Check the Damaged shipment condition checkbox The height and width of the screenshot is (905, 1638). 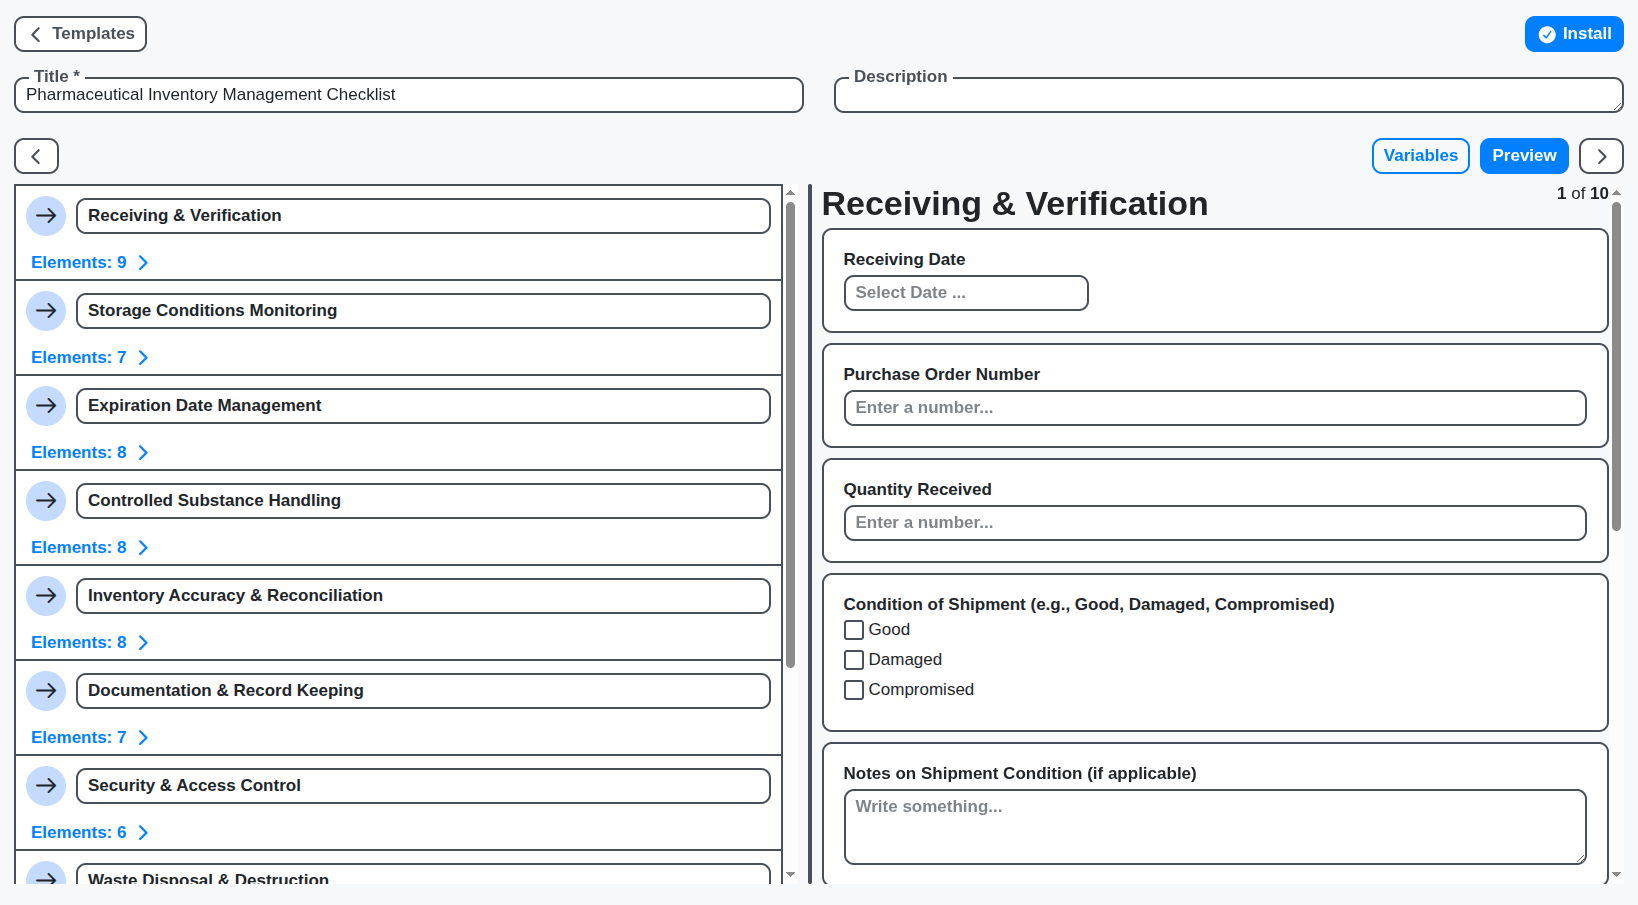(x=853, y=659)
